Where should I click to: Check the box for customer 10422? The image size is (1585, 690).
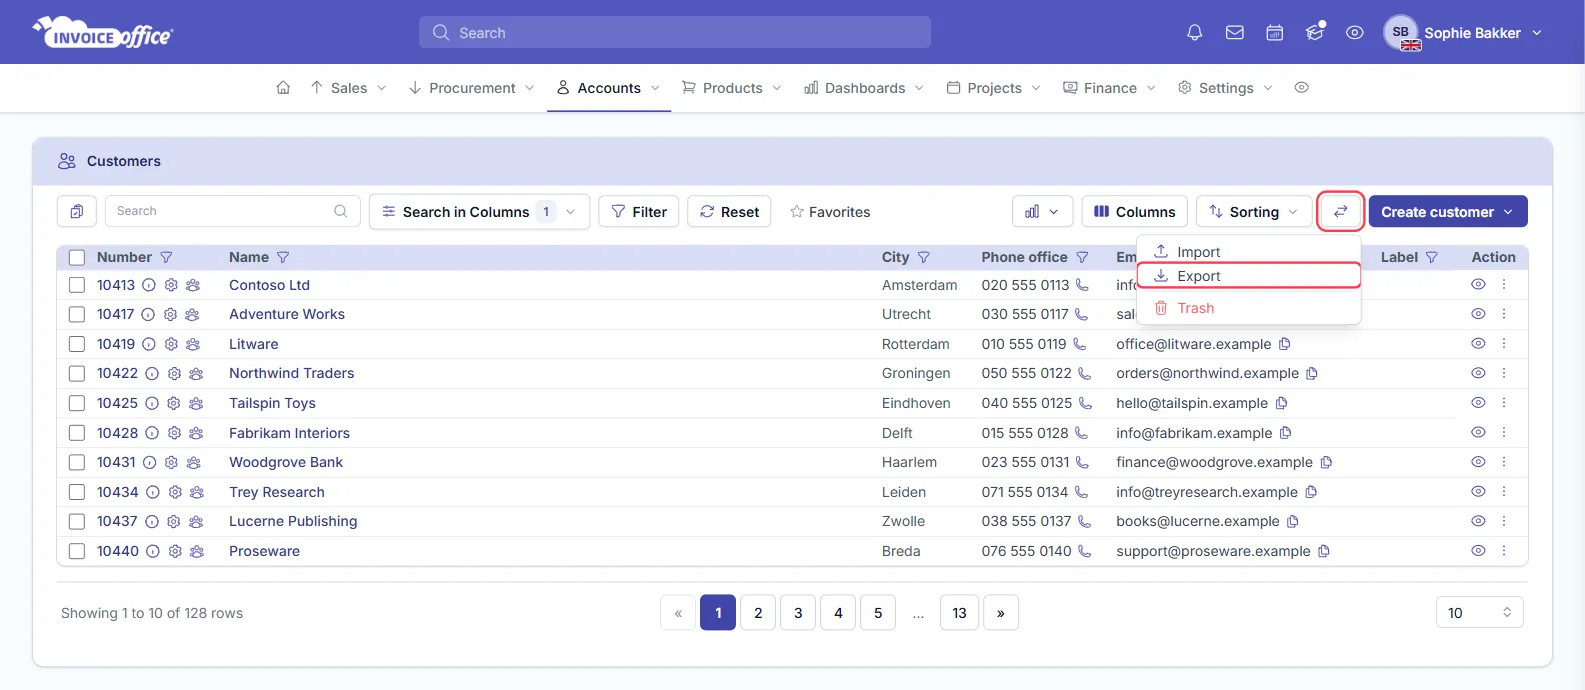coord(77,373)
